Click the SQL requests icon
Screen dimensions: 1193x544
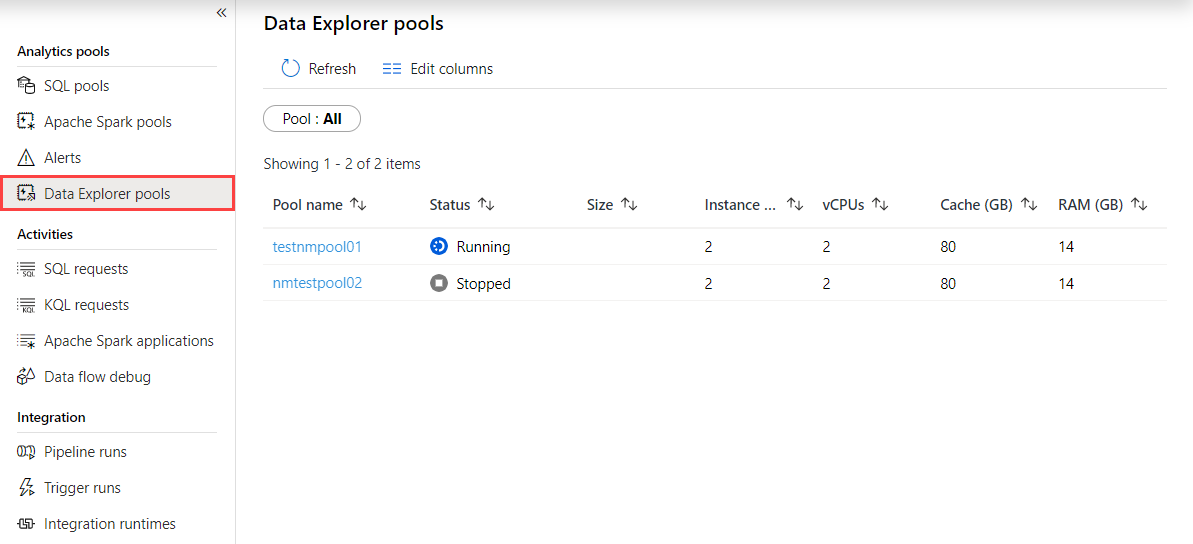pyautogui.click(x=26, y=269)
